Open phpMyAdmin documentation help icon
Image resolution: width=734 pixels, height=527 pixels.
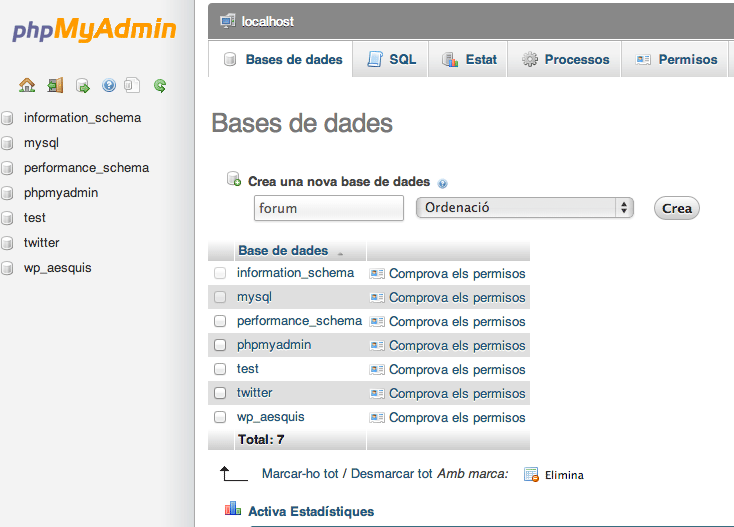(109, 85)
